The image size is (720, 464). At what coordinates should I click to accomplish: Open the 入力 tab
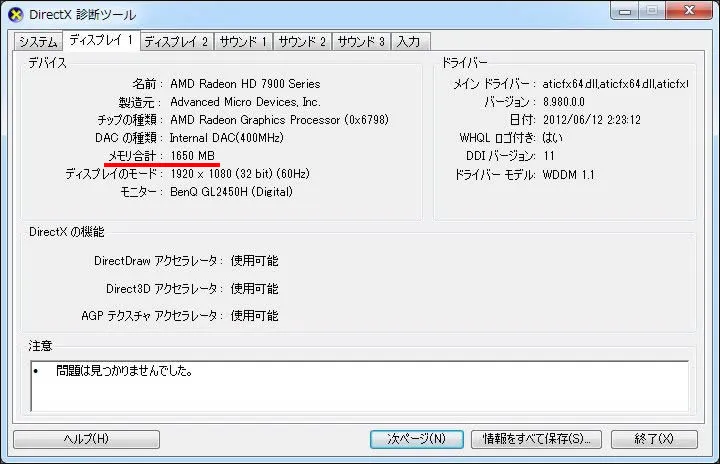[409, 42]
